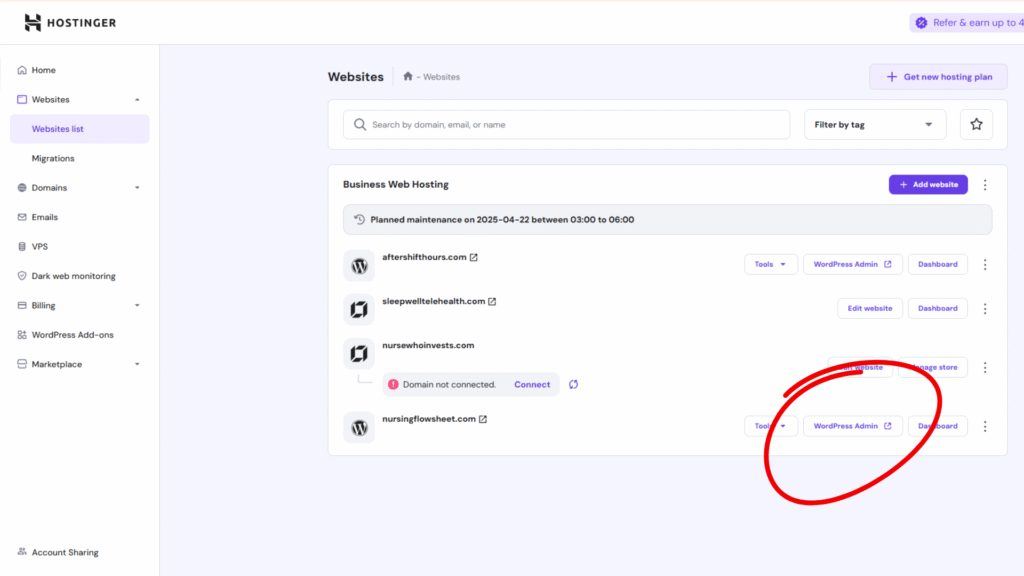Open Migrations in the sidebar
This screenshot has height=576, width=1024.
point(53,158)
